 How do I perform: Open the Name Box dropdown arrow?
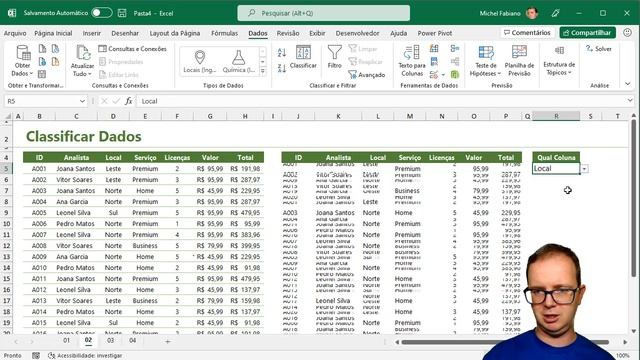pos(82,101)
